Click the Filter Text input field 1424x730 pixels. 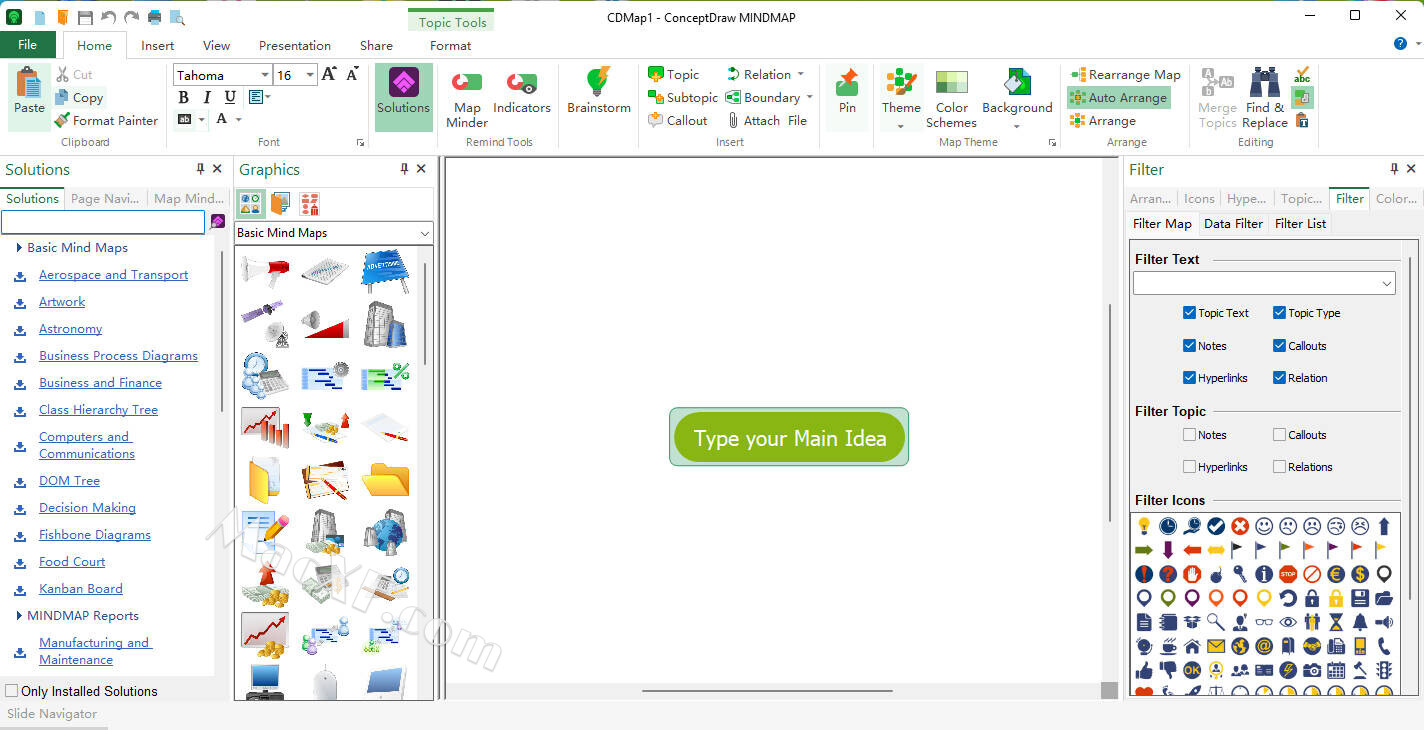pos(1256,284)
